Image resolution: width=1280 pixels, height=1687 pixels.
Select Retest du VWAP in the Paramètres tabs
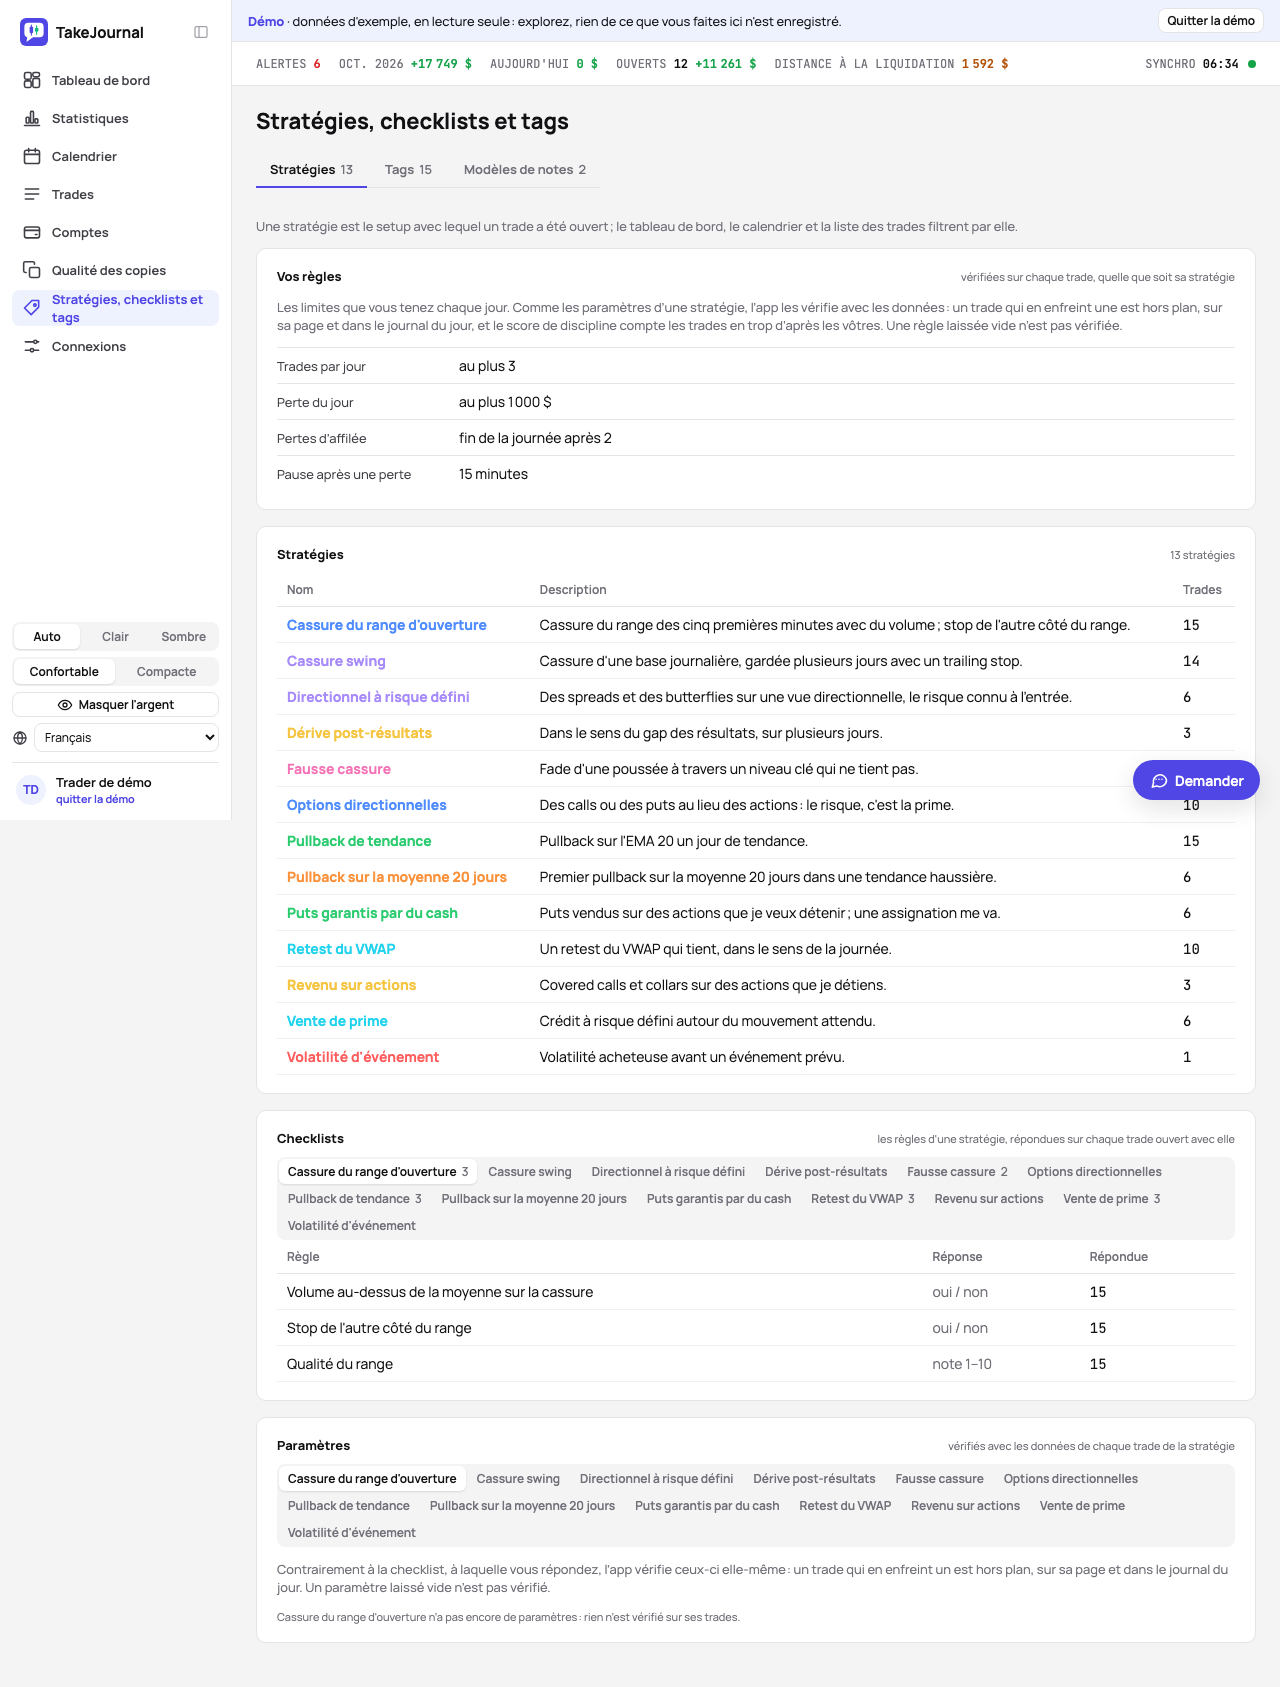click(845, 1506)
